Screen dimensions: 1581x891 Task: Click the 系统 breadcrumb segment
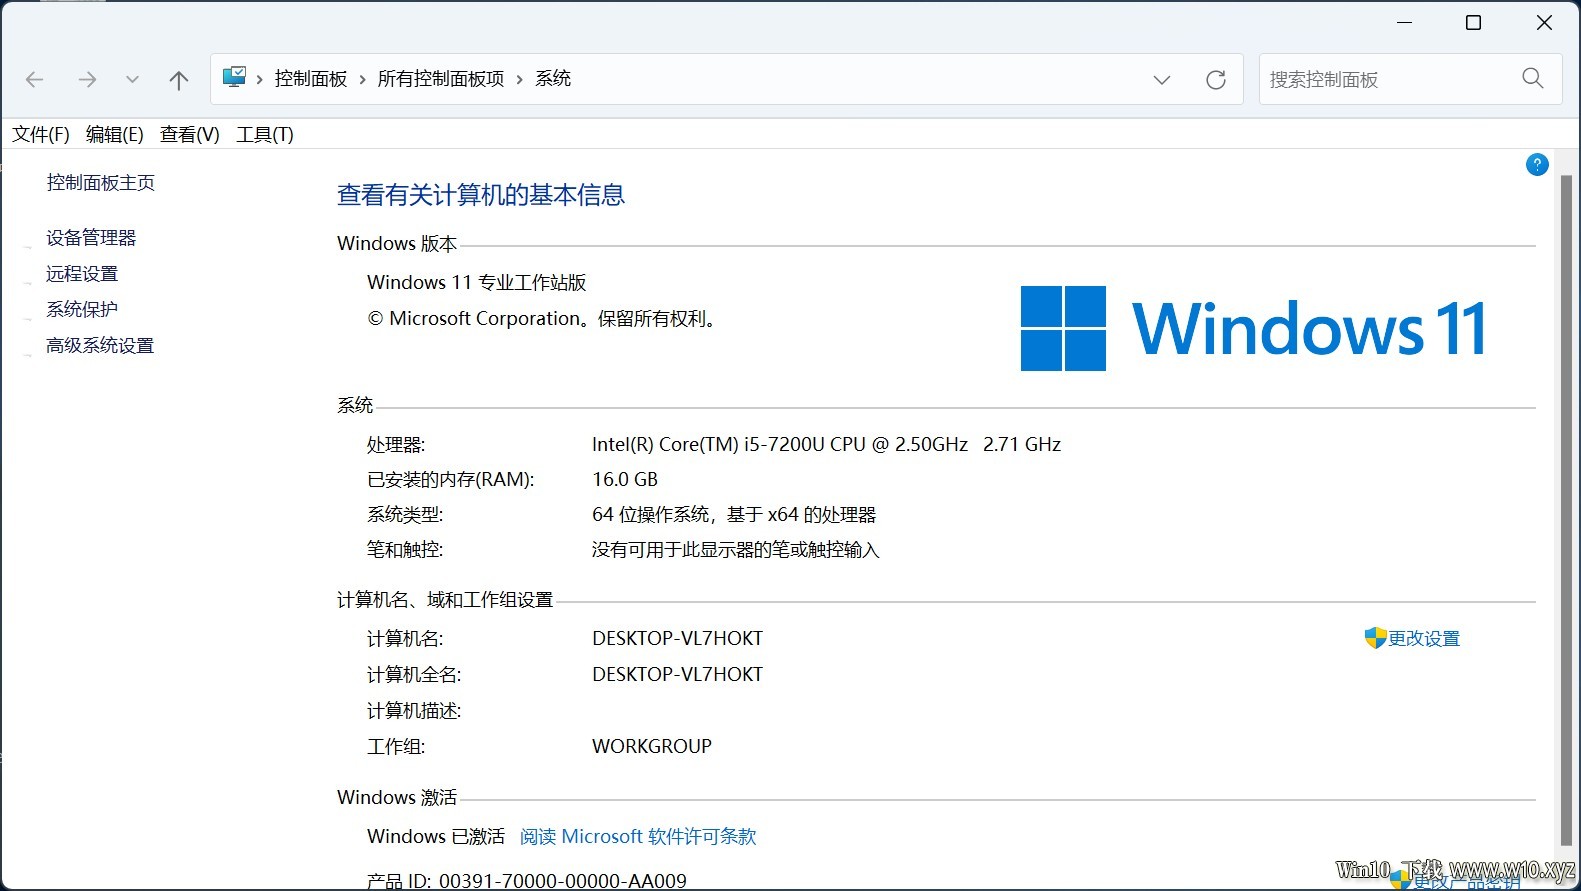point(553,79)
